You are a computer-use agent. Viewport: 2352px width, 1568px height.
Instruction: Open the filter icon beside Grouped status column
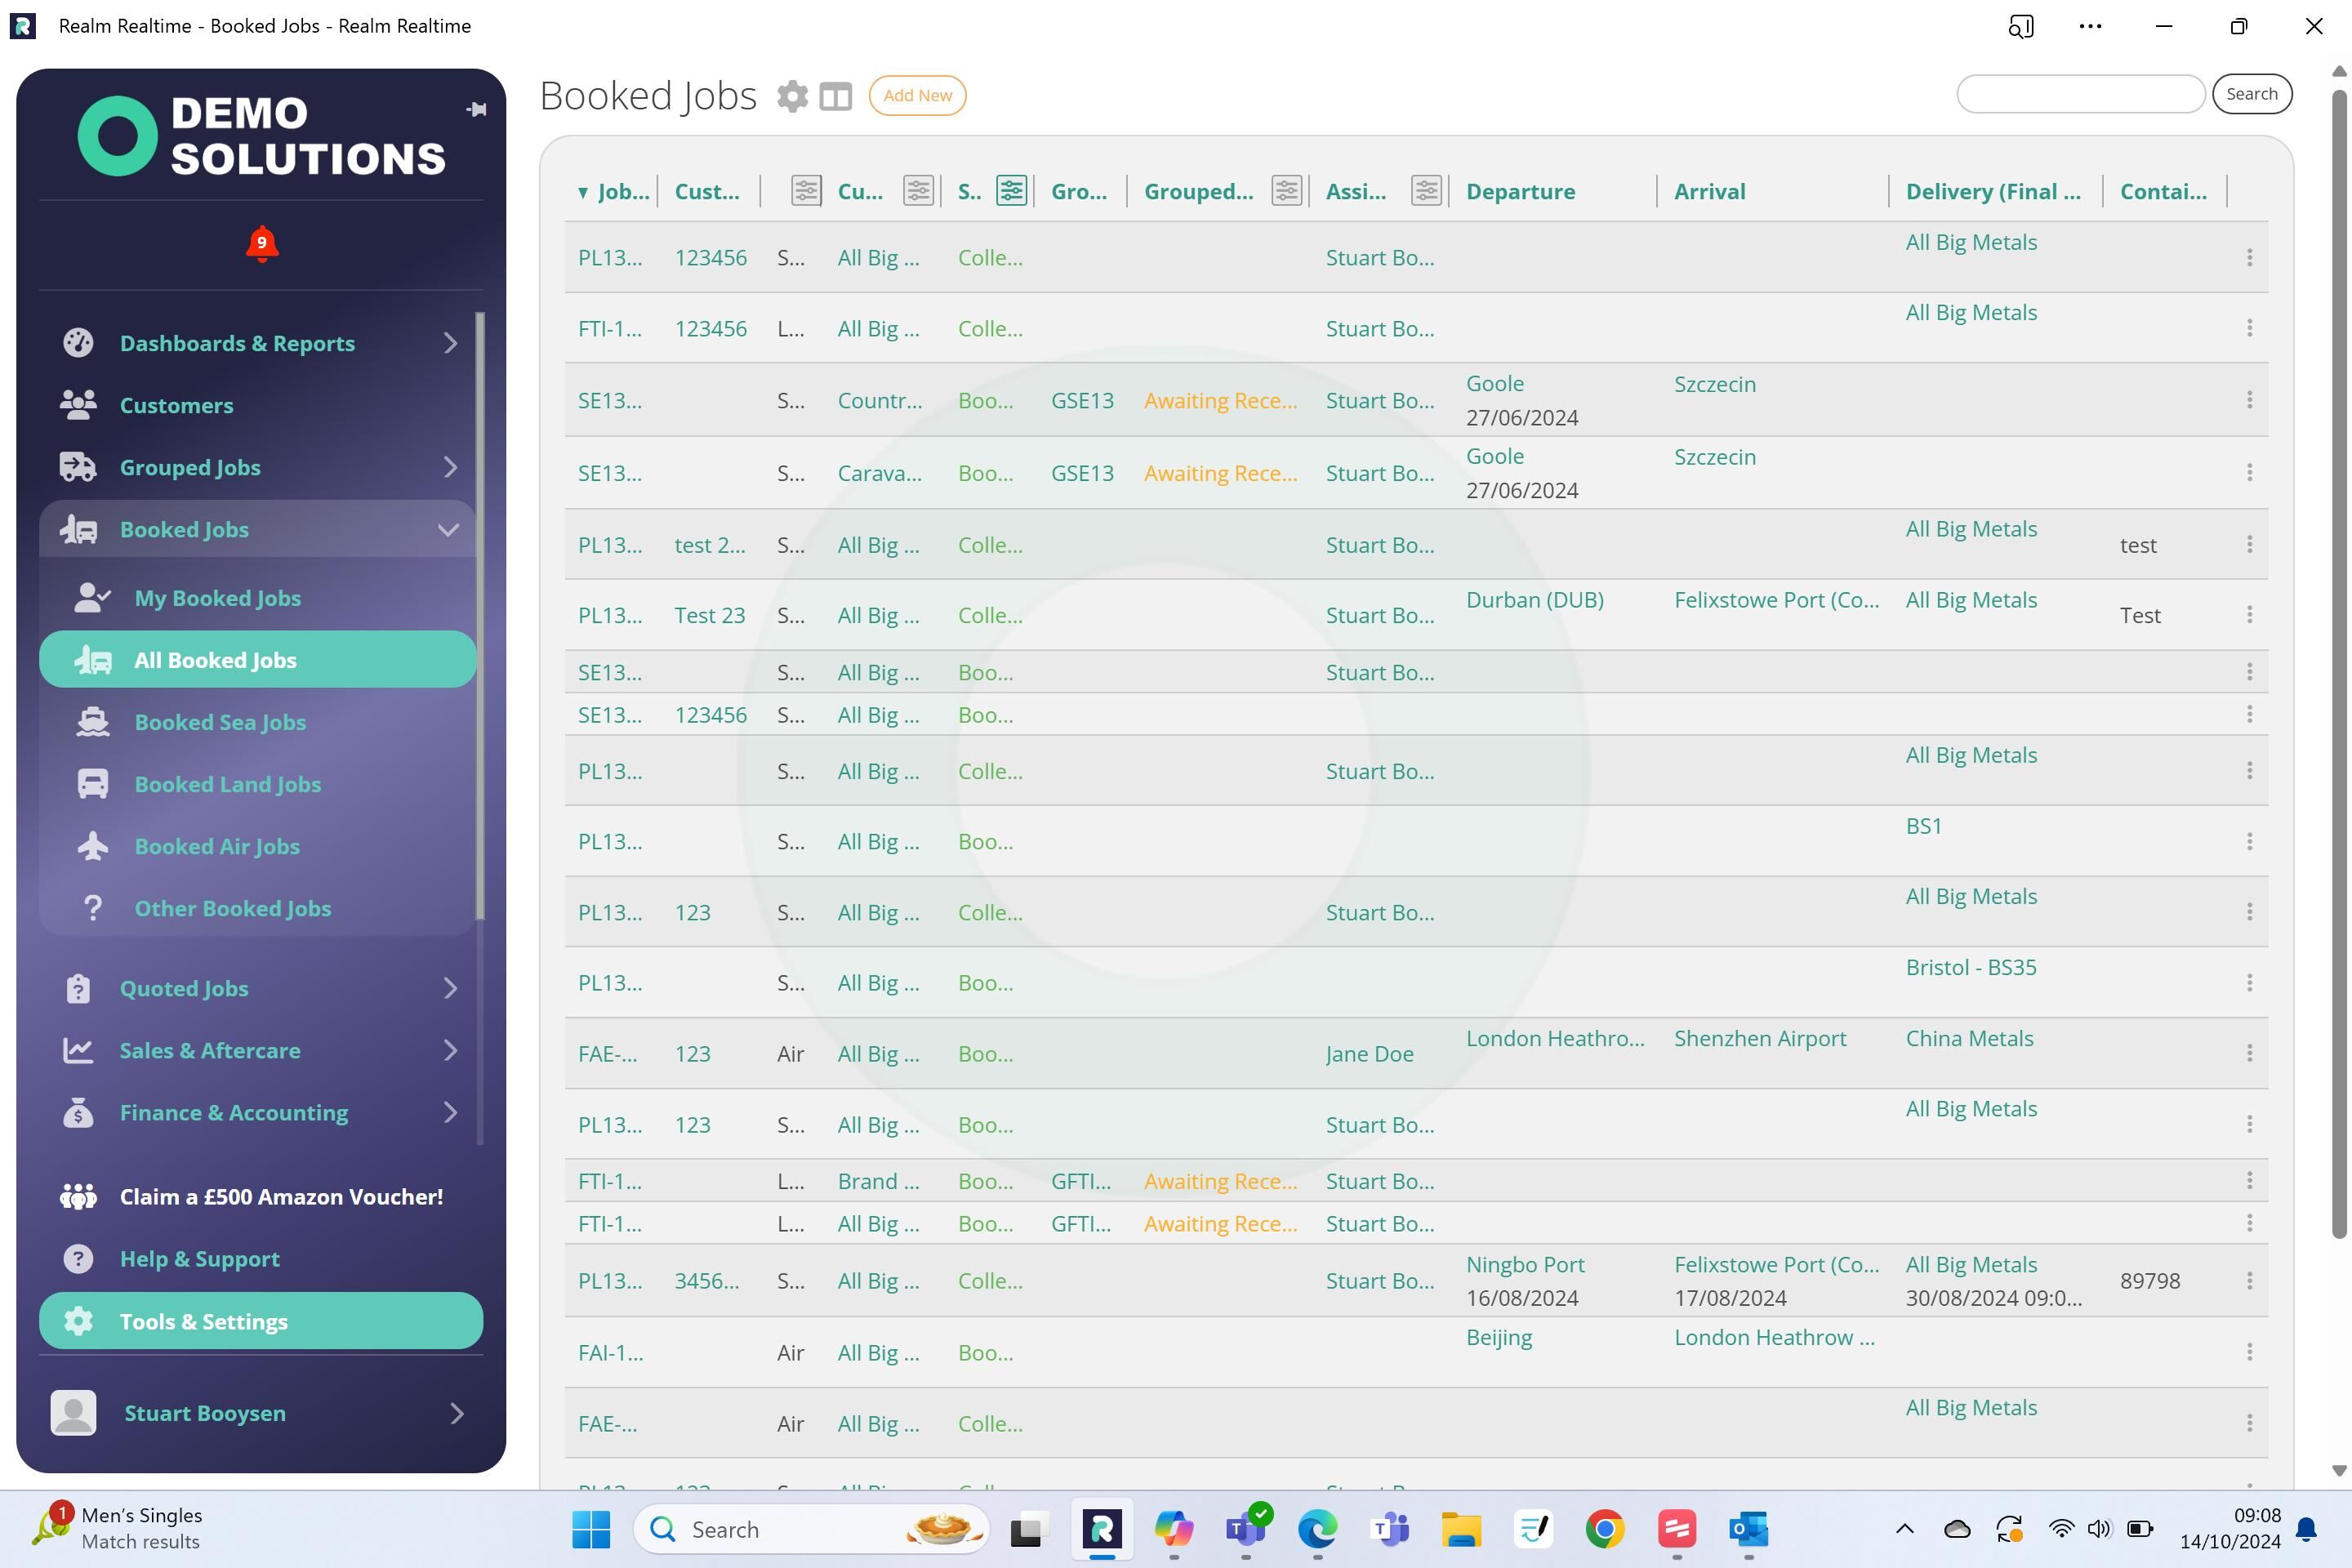(1286, 190)
